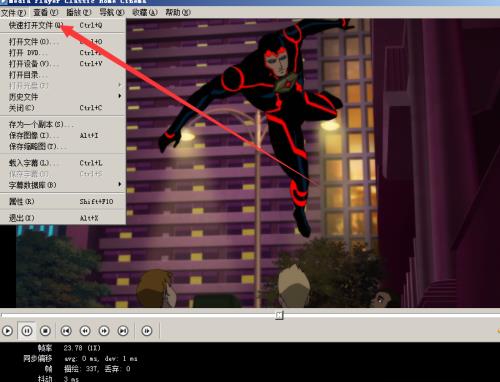Increase playback speed using the fast-forward icon
Viewport: 500px width, 382px height.
click(x=104, y=331)
